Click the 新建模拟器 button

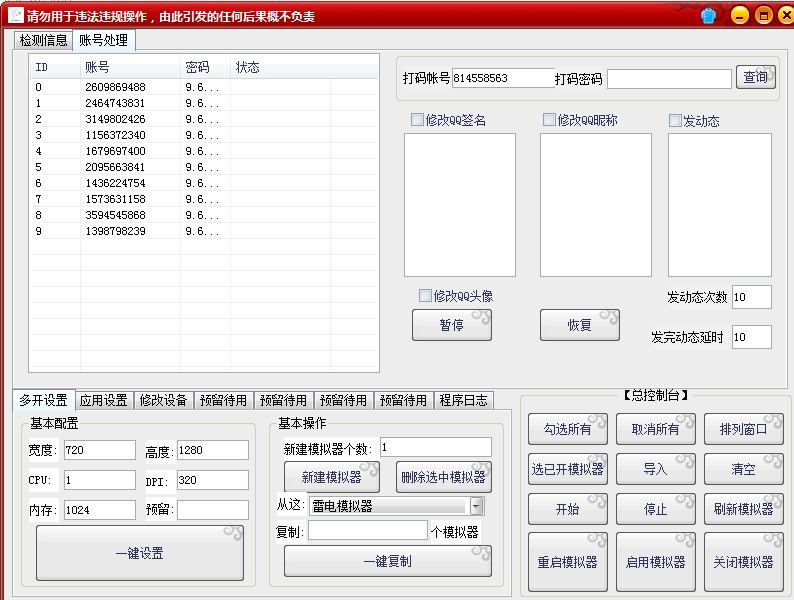click(332, 477)
